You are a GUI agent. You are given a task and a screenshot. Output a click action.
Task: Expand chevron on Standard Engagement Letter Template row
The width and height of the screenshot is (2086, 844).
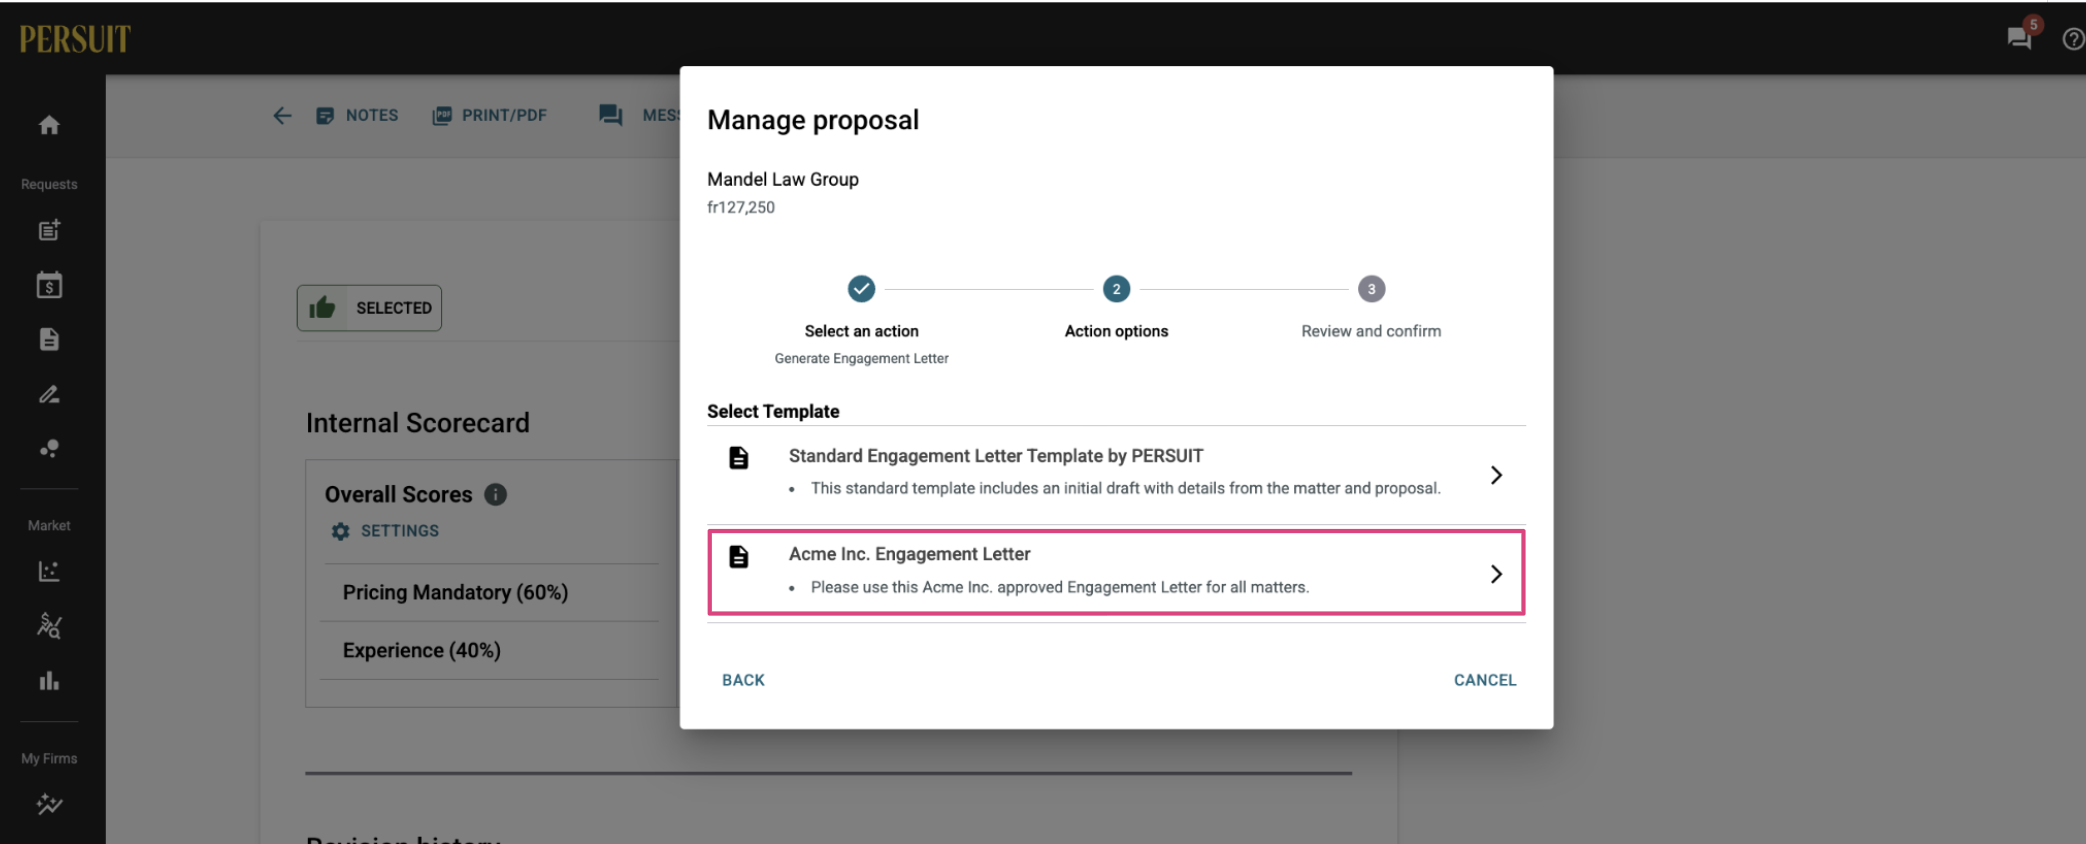pos(1496,475)
